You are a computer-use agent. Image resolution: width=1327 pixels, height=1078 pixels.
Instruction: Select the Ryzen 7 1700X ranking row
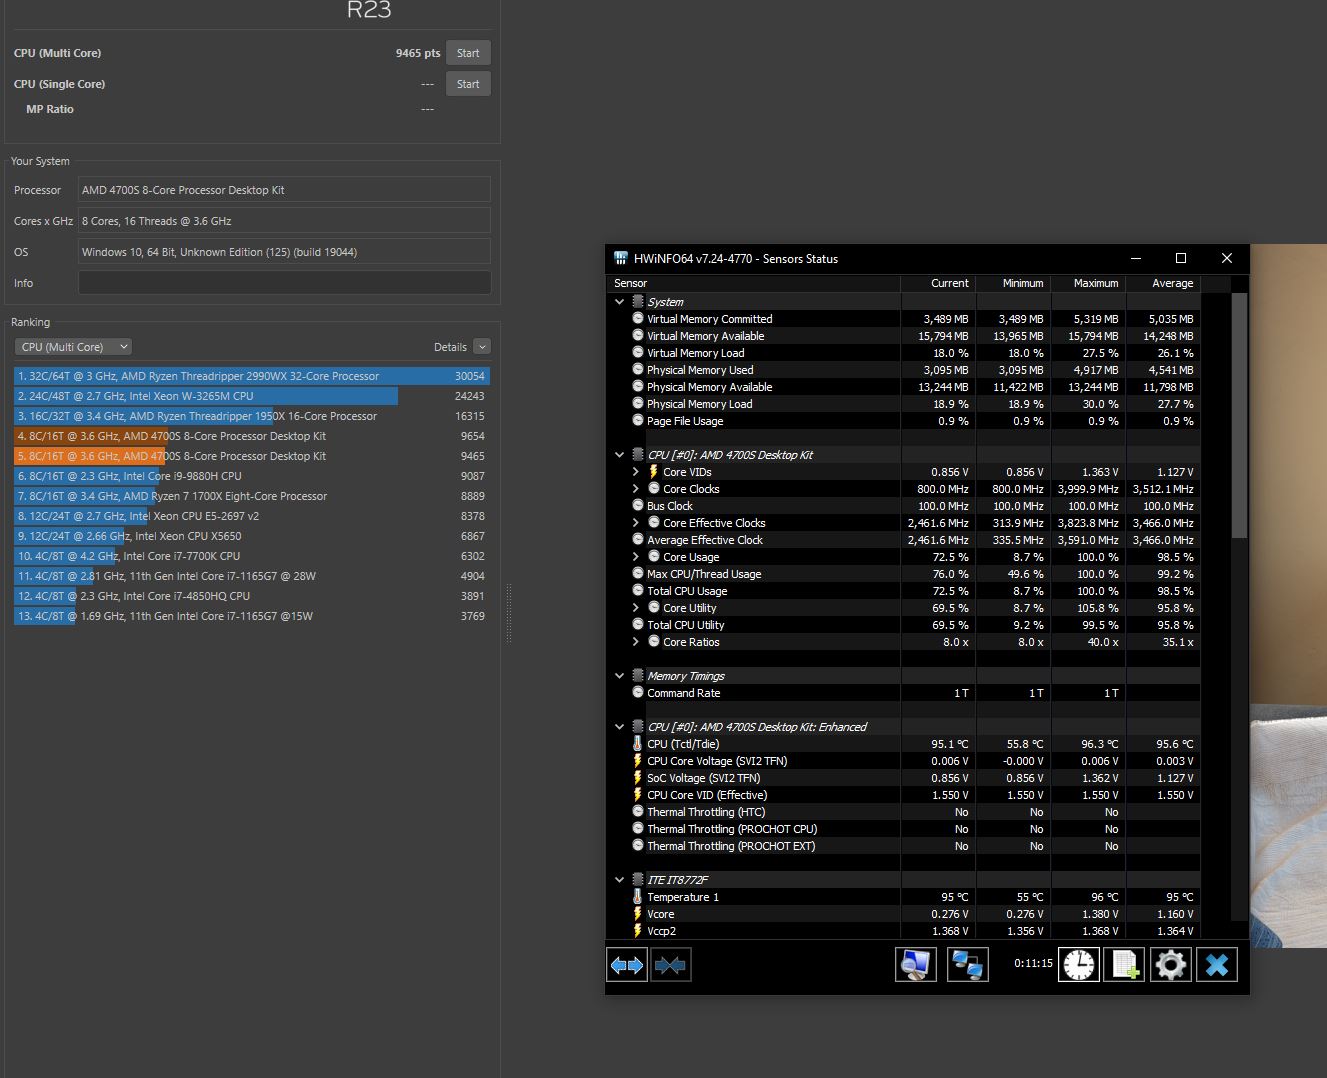(252, 496)
